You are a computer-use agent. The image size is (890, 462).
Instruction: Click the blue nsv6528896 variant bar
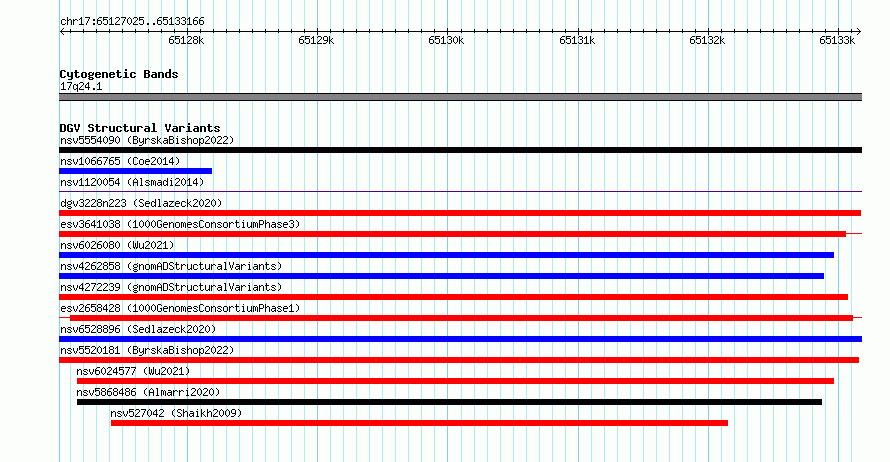click(460, 339)
